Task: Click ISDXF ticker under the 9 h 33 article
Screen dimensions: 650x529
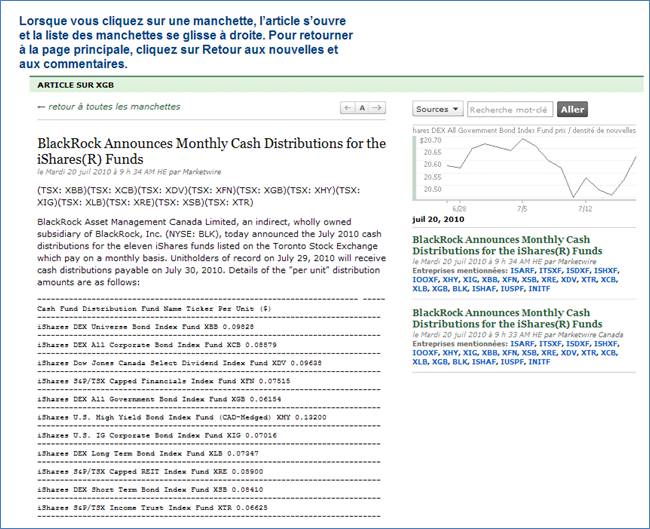Action: [x=578, y=344]
